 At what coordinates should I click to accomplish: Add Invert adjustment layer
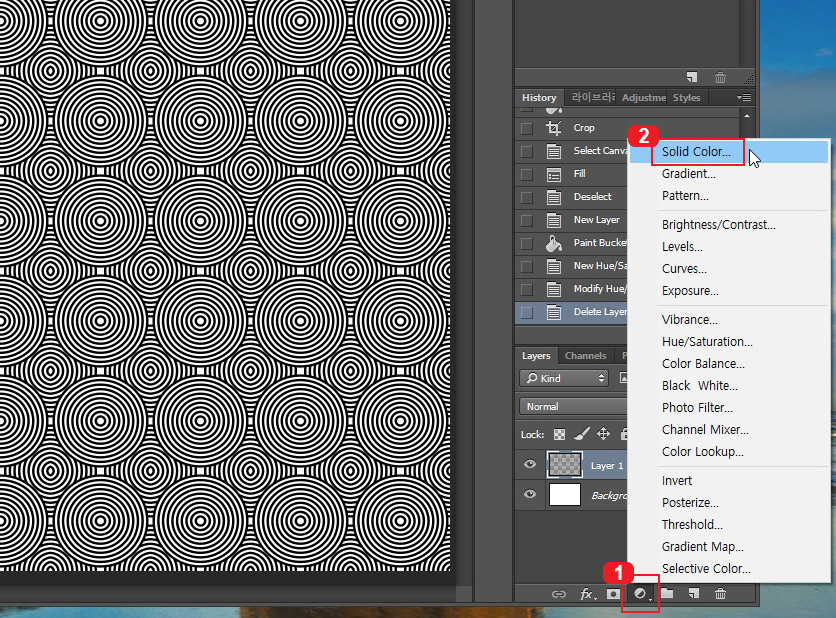tap(729, 480)
